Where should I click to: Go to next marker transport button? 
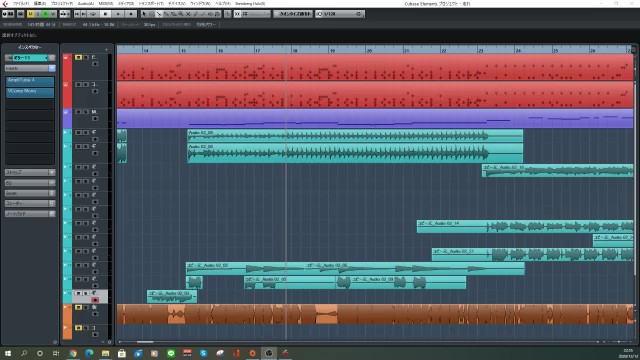(84, 14)
